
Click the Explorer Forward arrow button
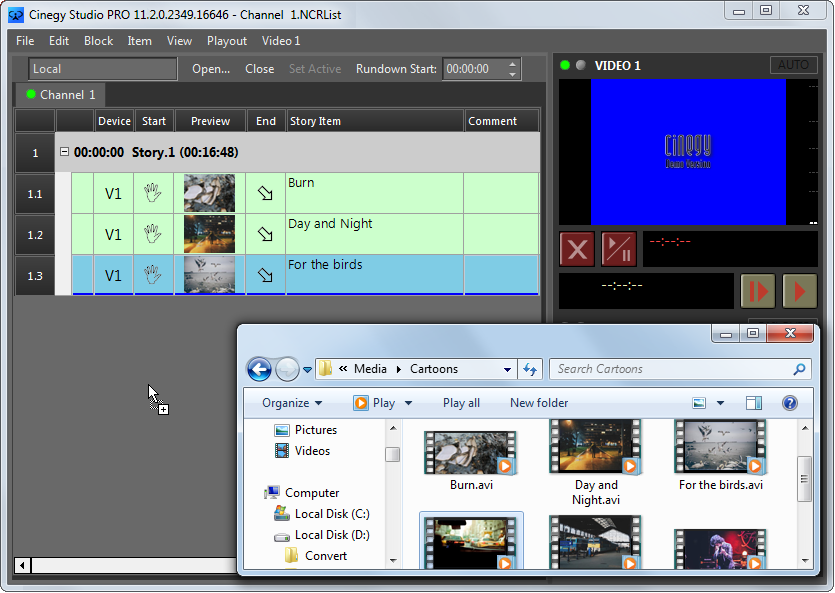point(287,369)
